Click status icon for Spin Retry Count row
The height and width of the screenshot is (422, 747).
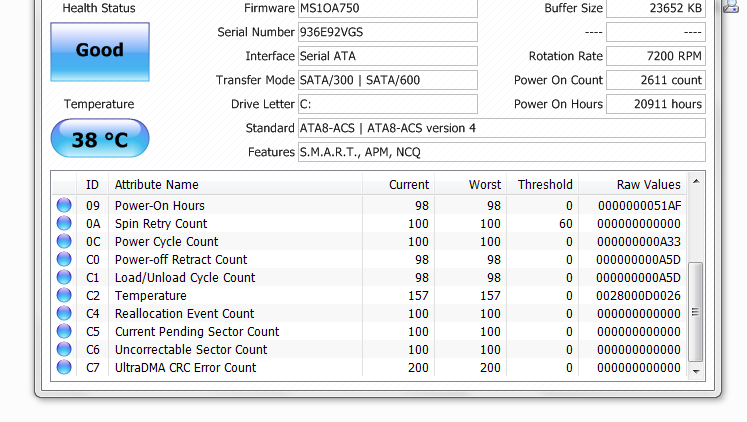tap(64, 223)
